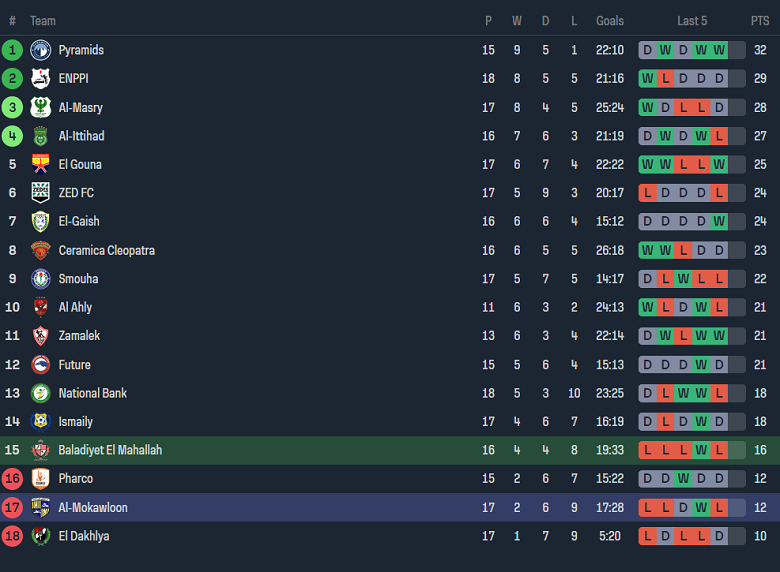Screen dimensions: 780x572
Task: Click the National Bank team logo
Action: (40, 394)
